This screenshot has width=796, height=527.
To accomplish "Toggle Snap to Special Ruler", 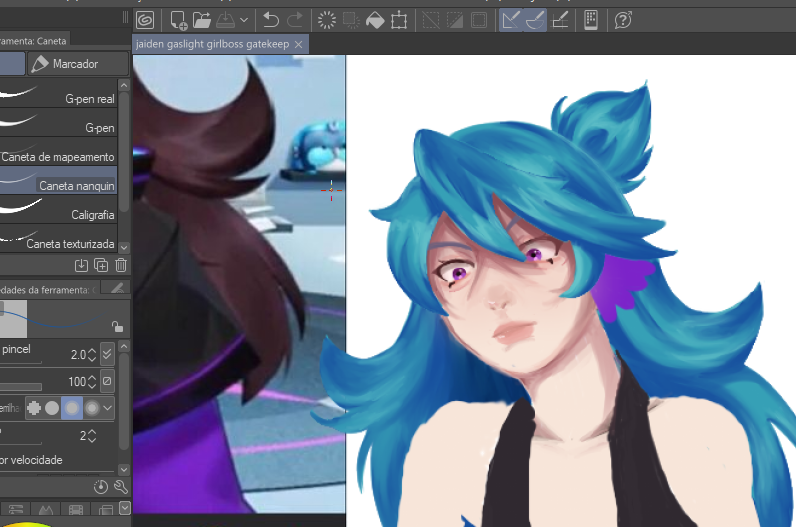I will (535, 20).
